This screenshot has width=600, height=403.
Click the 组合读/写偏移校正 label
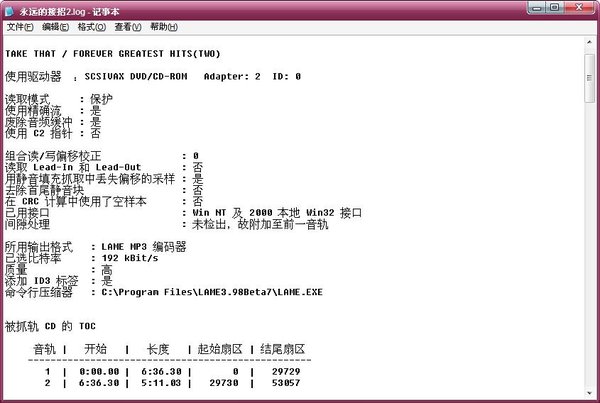53,156
